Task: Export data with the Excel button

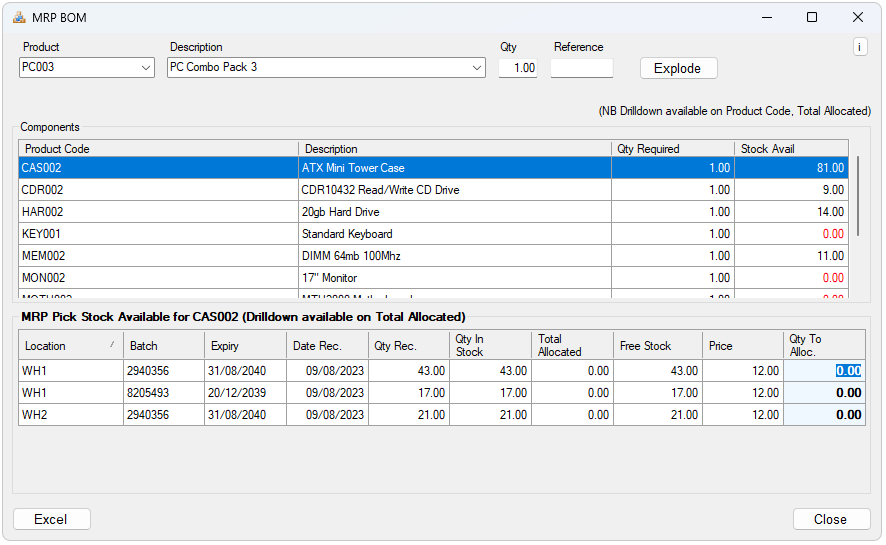Action: click(x=51, y=519)
